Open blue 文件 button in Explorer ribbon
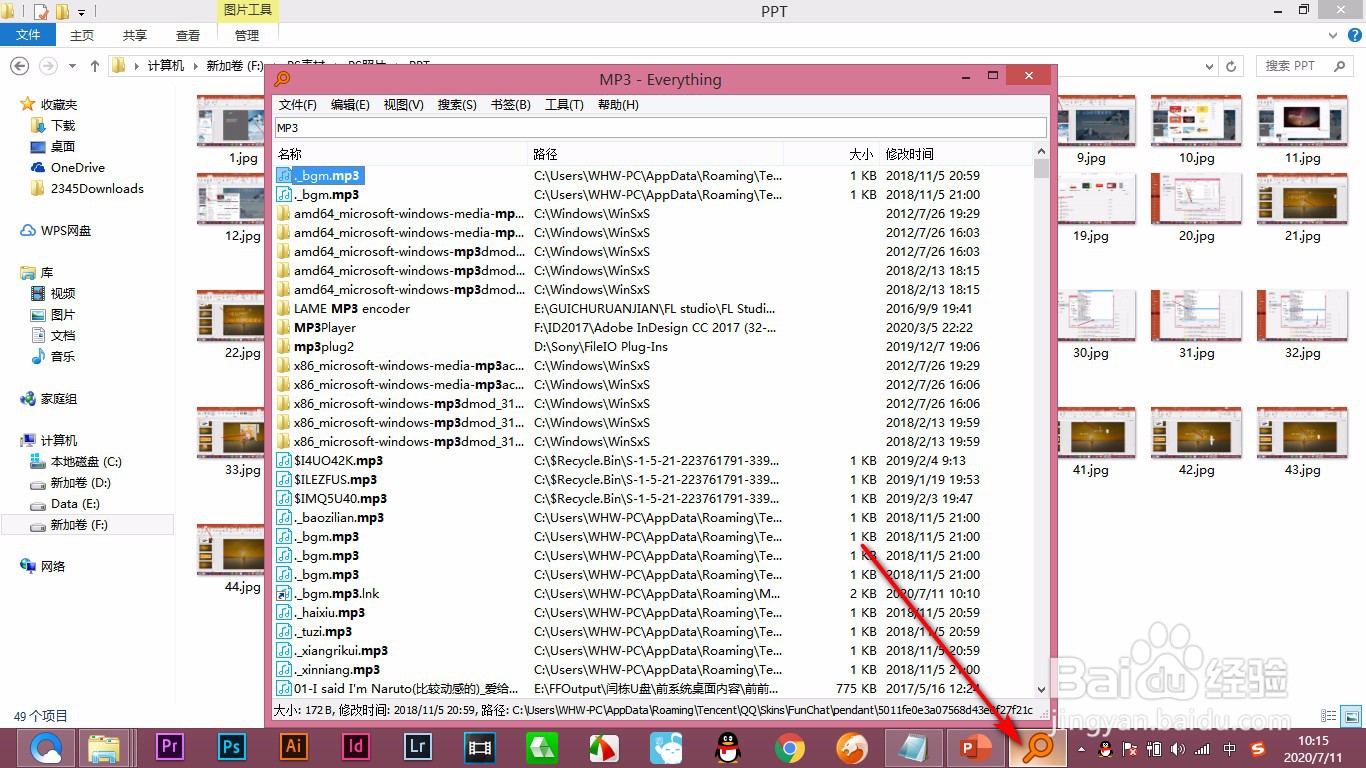 coord(29,35)
